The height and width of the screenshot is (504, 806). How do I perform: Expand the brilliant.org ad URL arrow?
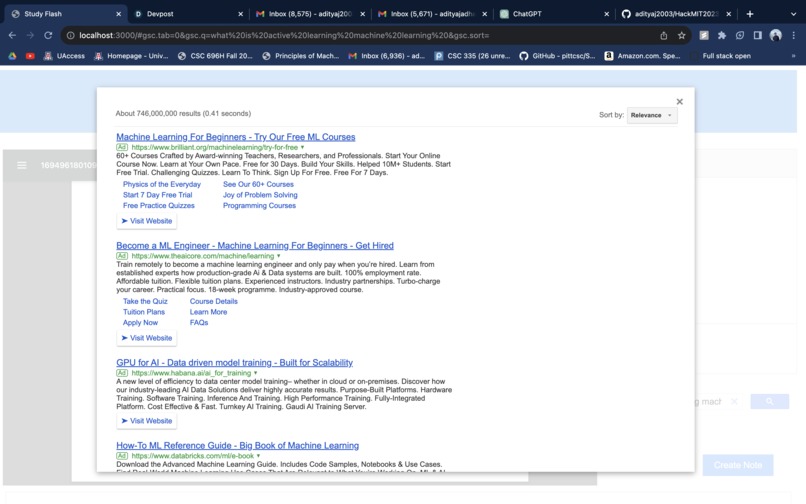point(302,147)
